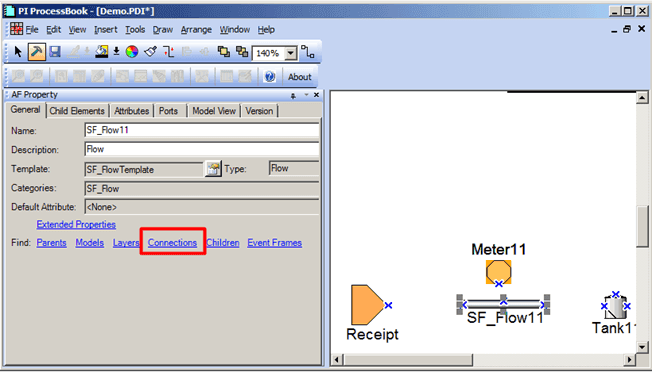Click the horizontal scrollbar left arrow

337,360
